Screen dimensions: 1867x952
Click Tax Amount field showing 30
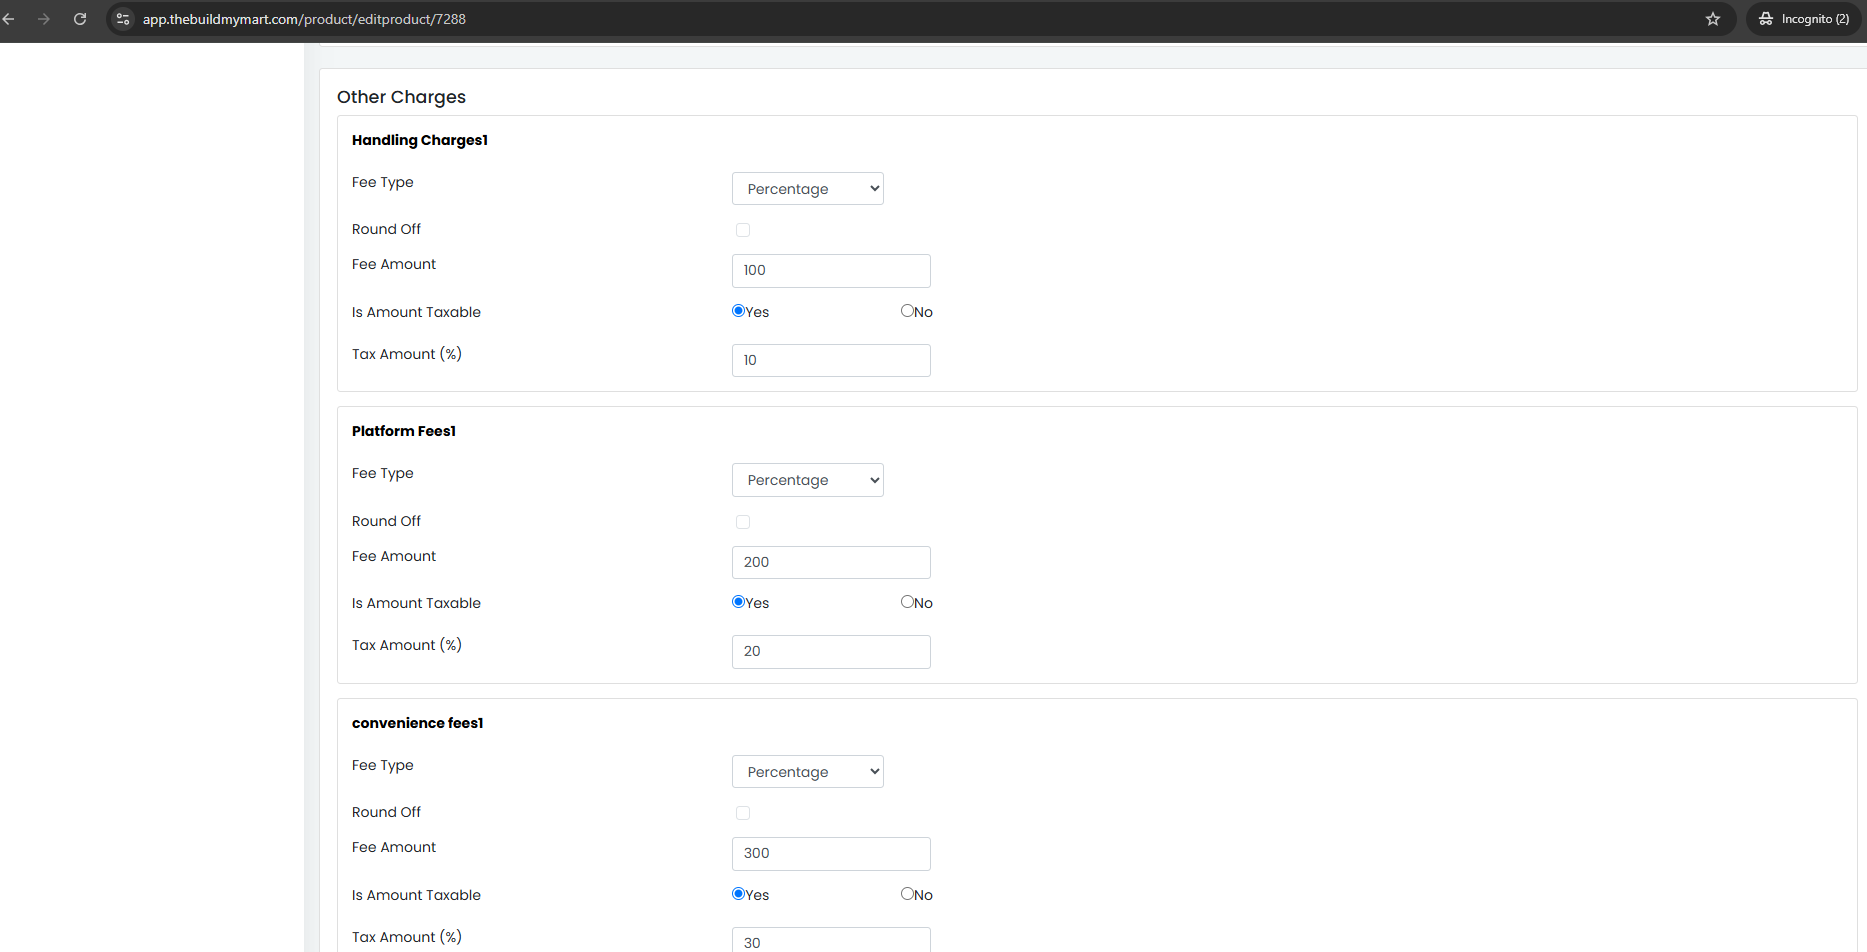click(x=831, y=940)
